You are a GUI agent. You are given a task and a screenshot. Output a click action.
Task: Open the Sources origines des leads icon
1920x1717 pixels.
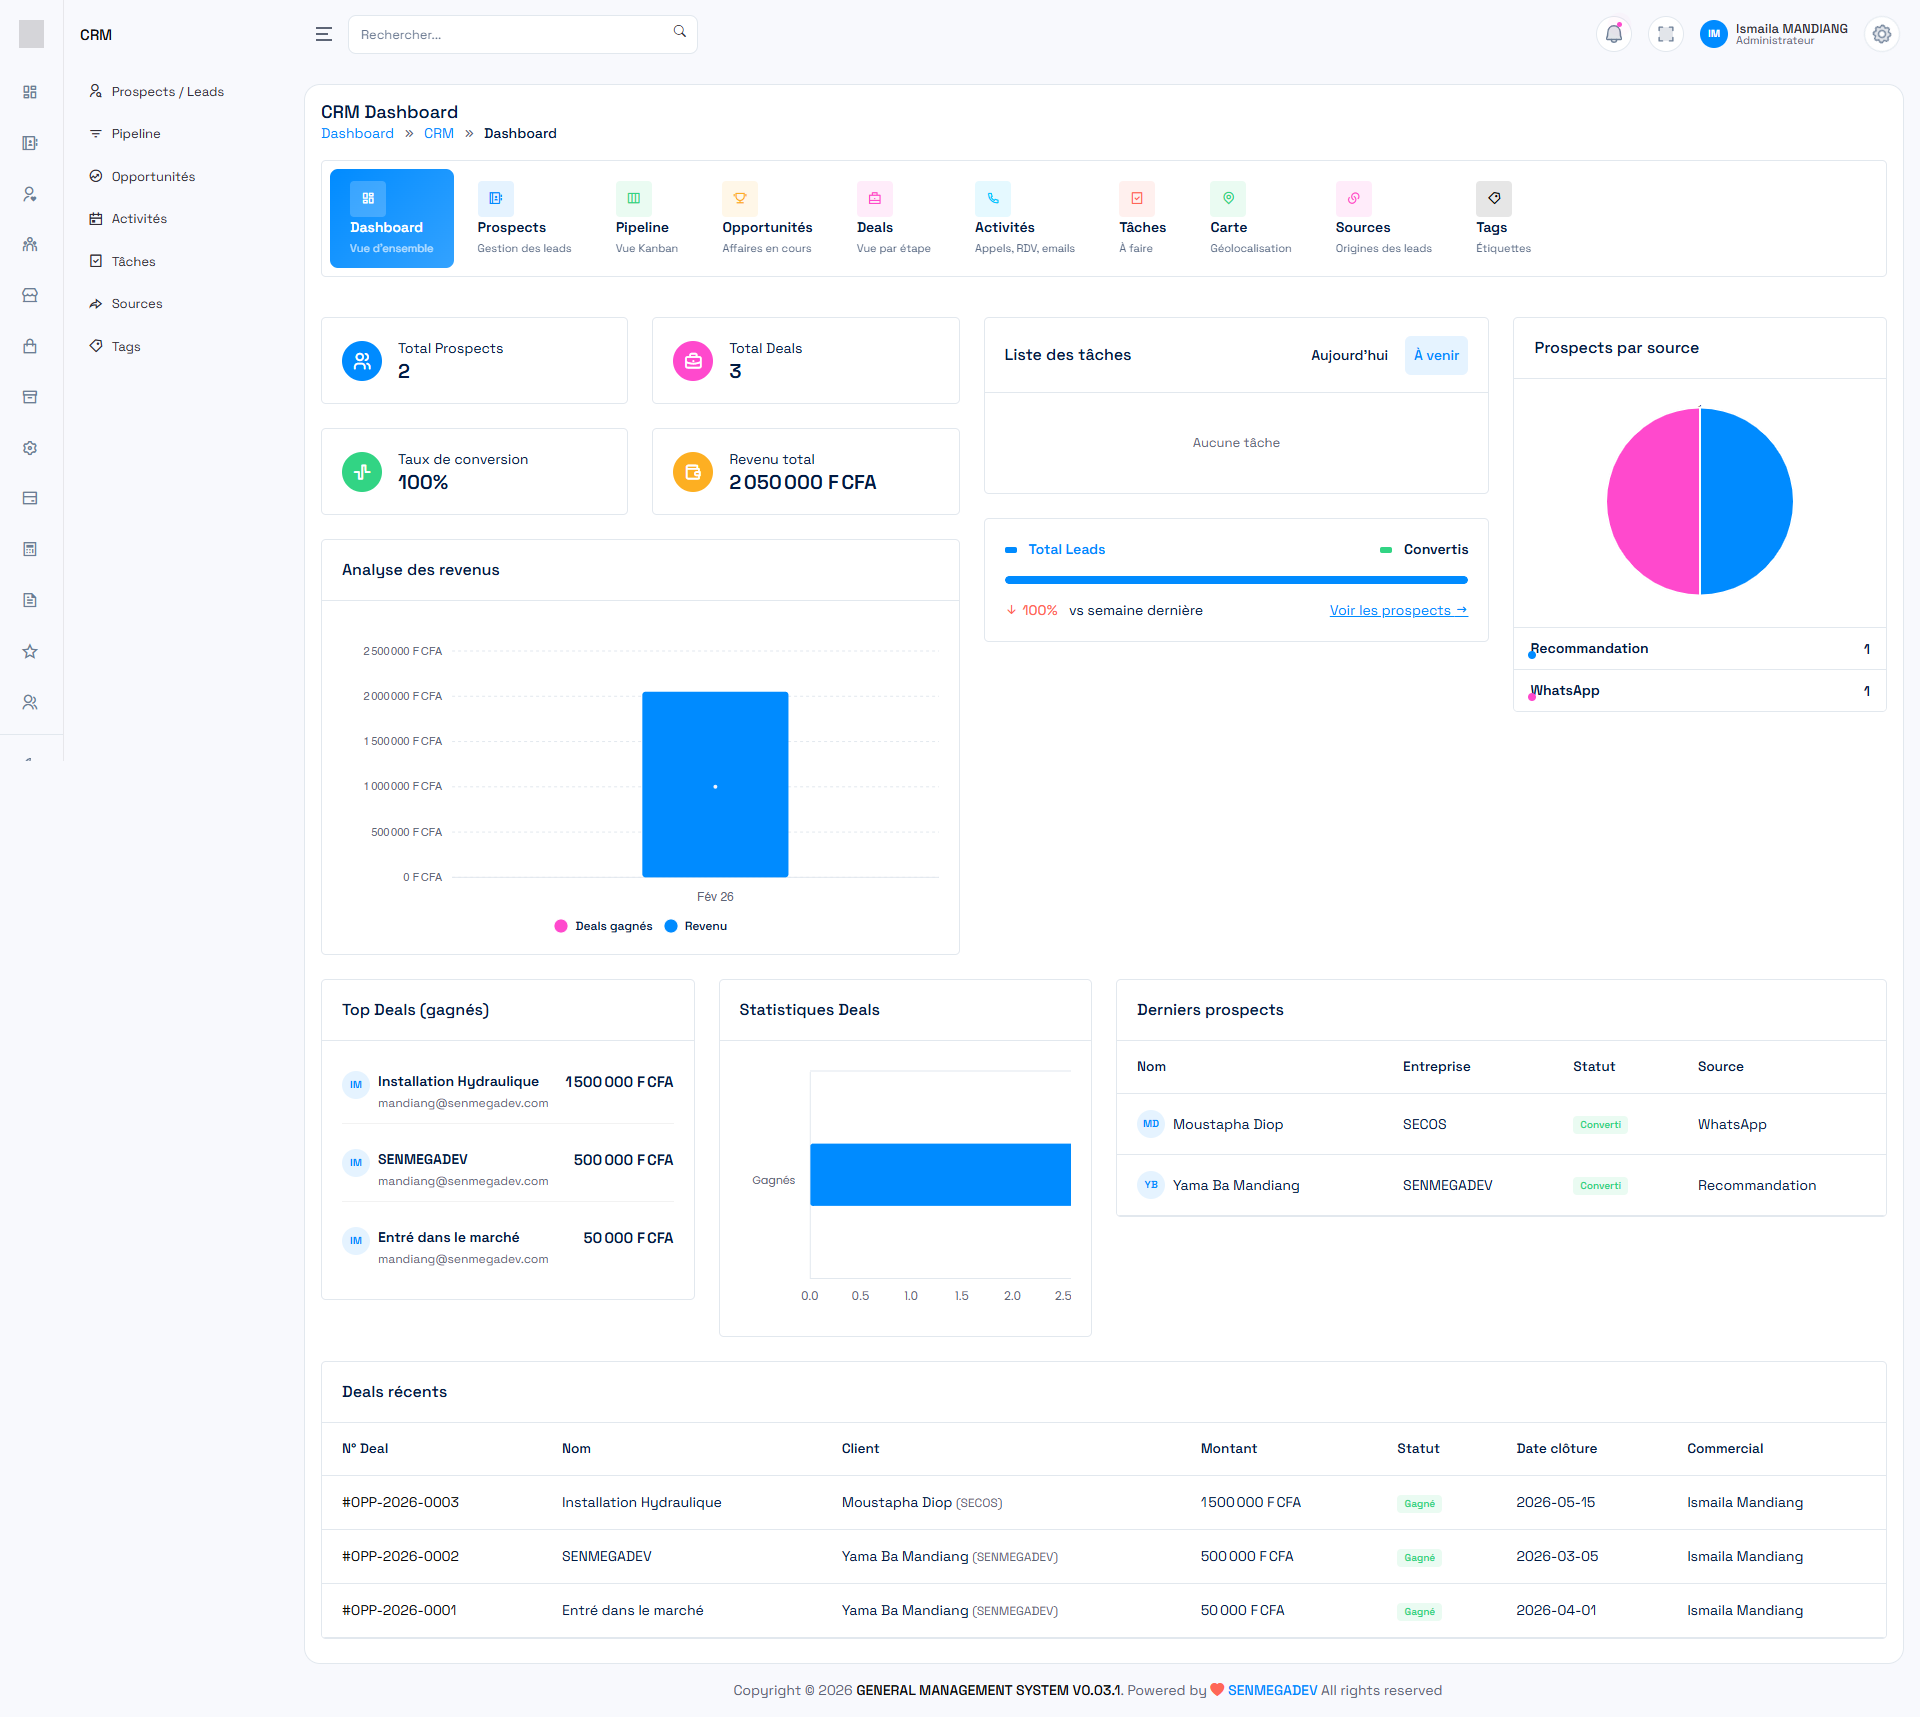[1354, 198]
